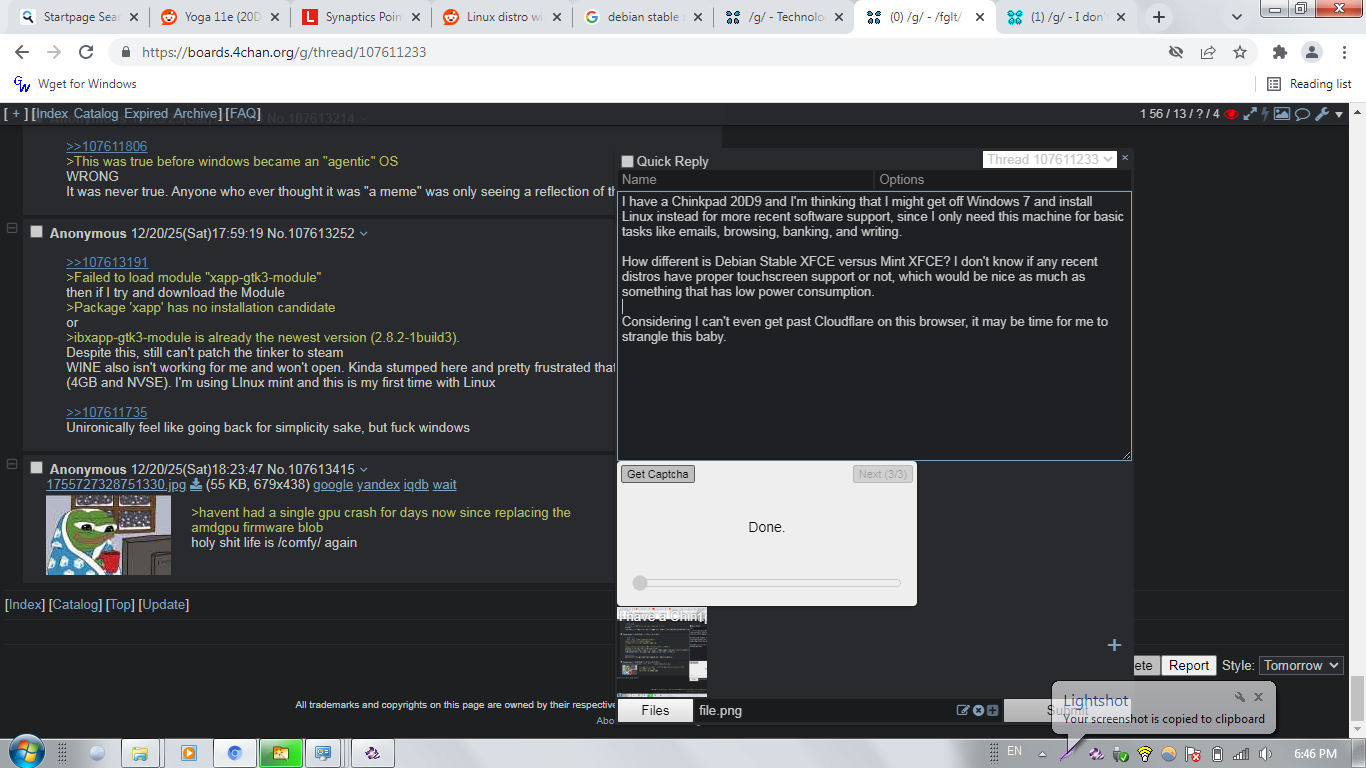This screenshot has width=1366, height=768.
Task: Click the expand arrows icon in 4chan header
Action: click(x=1250, y=114)
